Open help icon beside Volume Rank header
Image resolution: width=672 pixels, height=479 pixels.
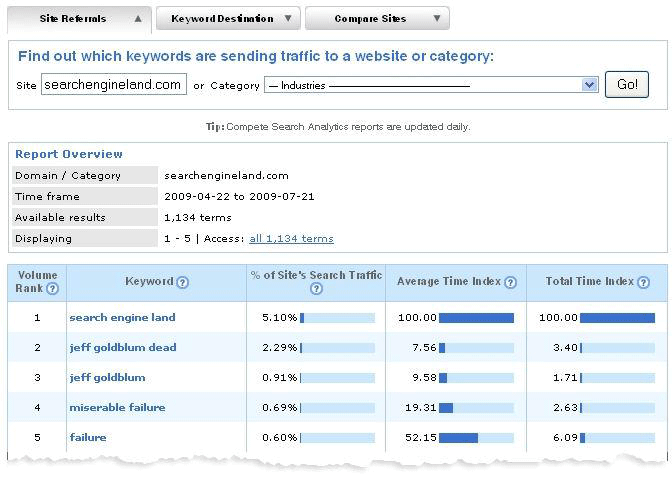point(52,288)
